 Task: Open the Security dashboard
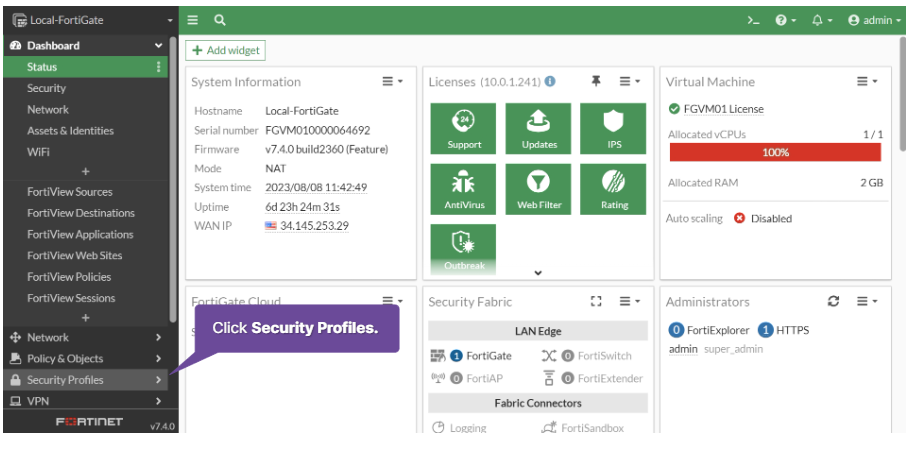pos(46,88)
